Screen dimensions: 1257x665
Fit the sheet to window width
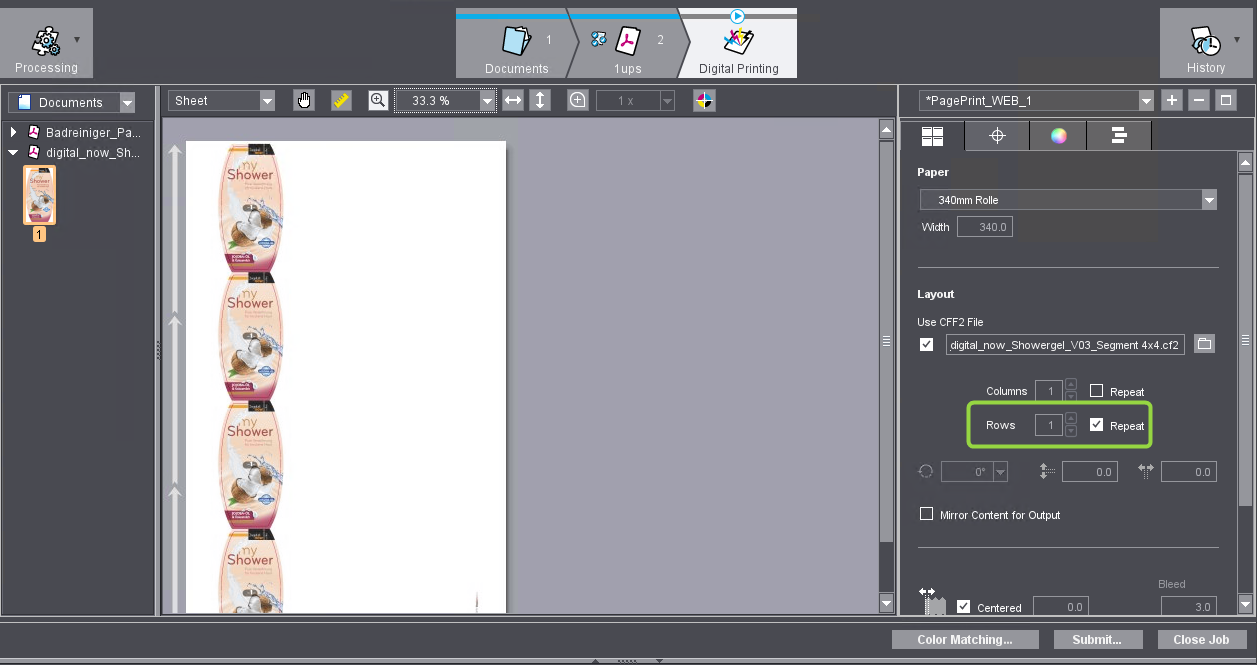513,100
